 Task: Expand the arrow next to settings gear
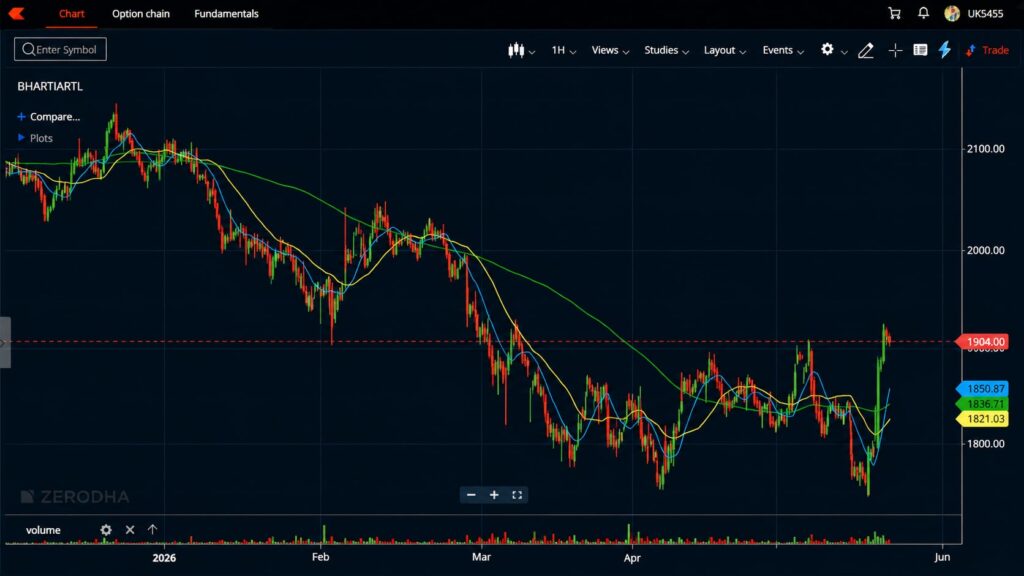pyautogui.click(x=844, y=52)
